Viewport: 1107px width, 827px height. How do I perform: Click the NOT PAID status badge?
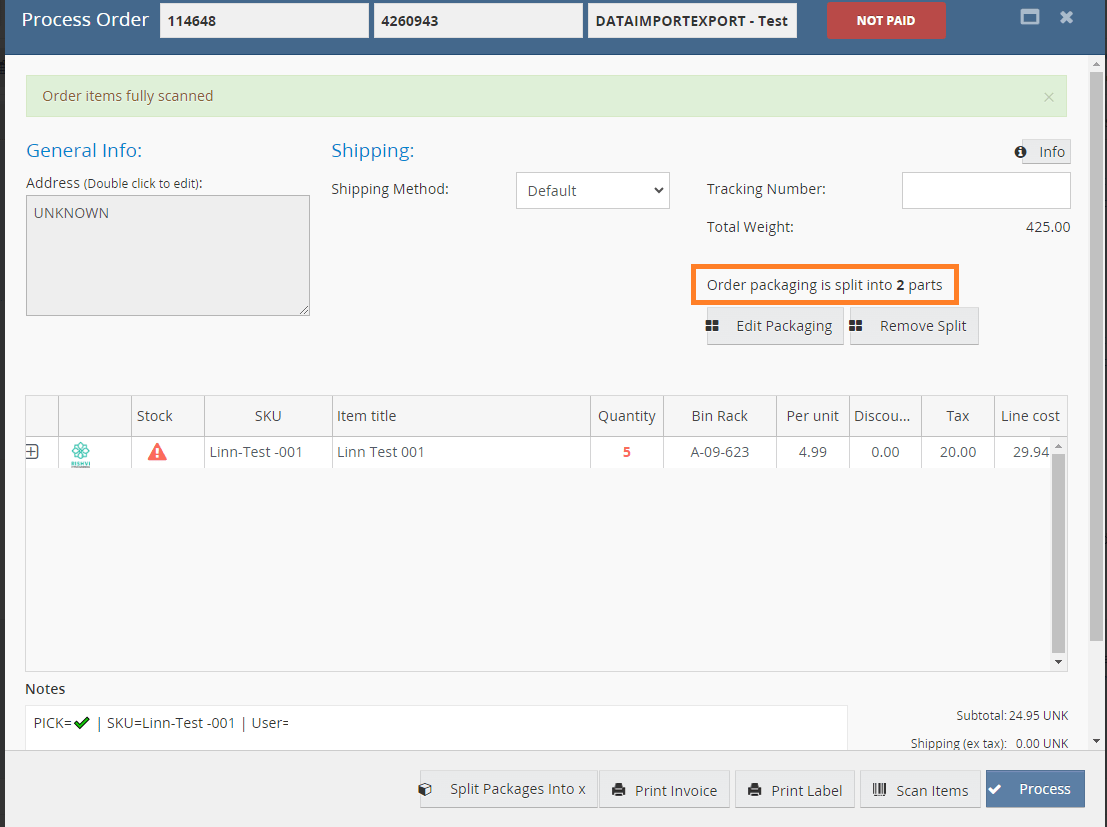[885, 20]
